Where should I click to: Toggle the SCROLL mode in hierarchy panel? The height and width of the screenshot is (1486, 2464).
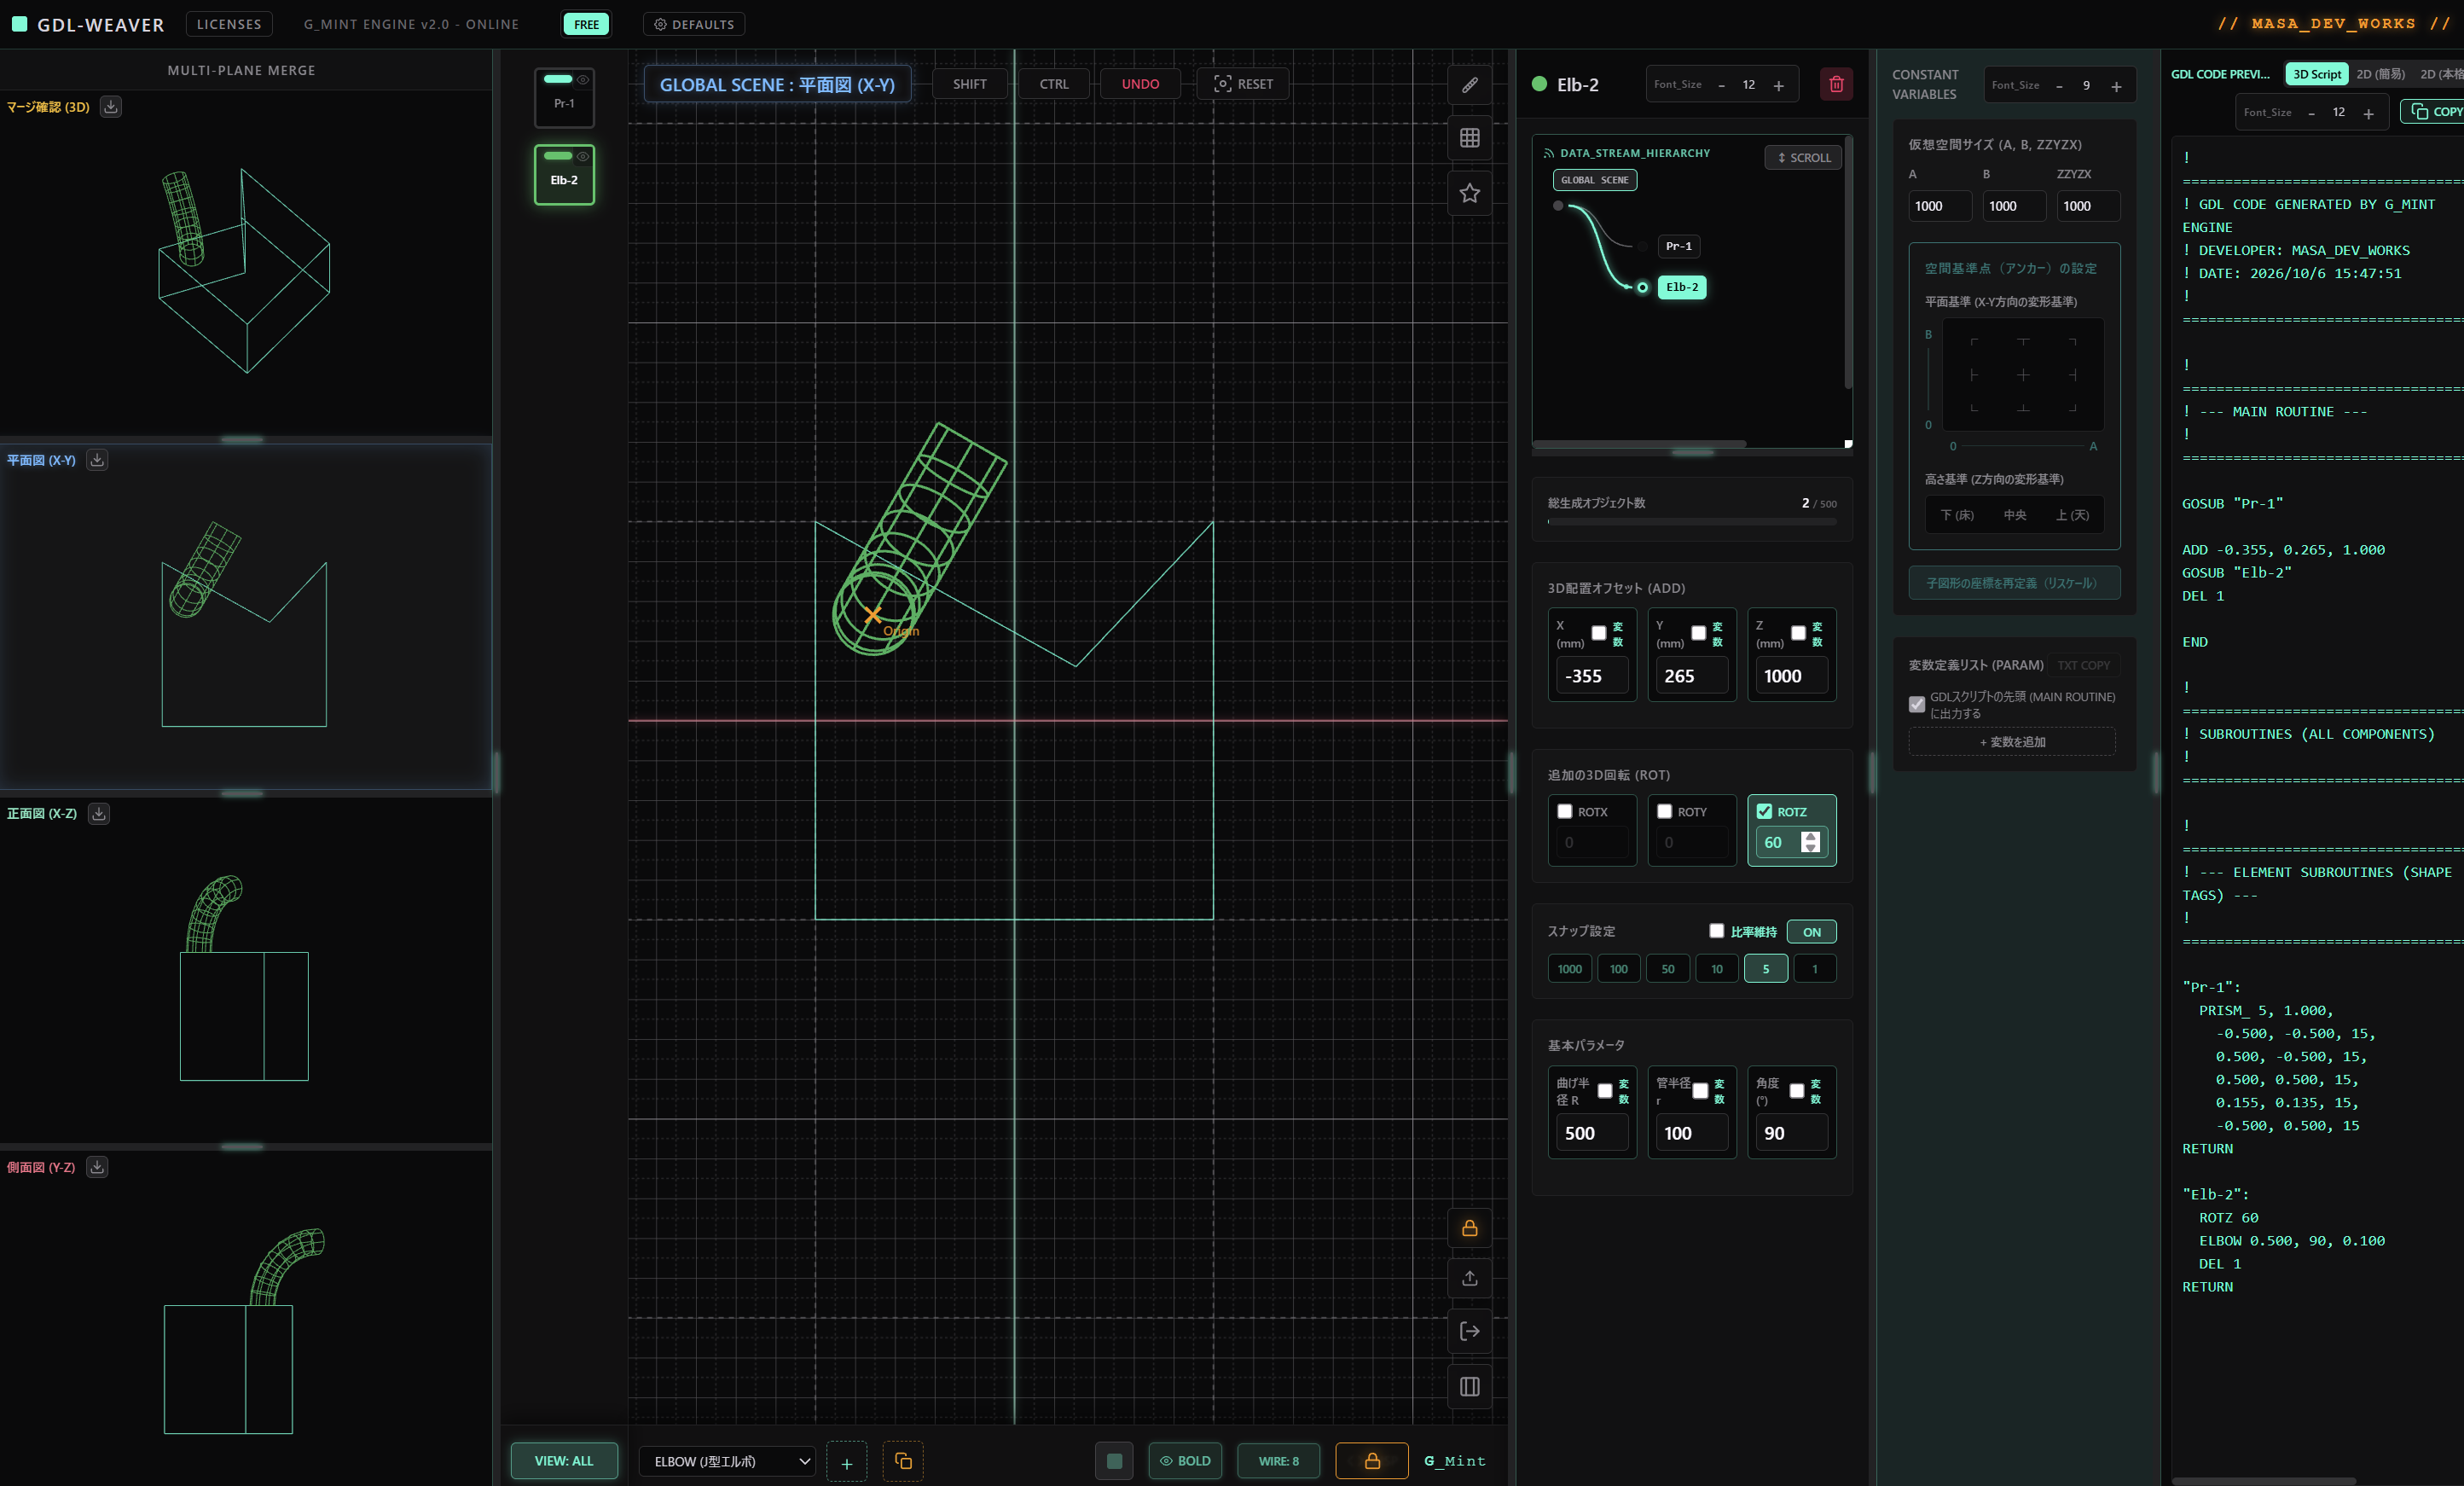pyautogui.click(x=1803, y=157)
